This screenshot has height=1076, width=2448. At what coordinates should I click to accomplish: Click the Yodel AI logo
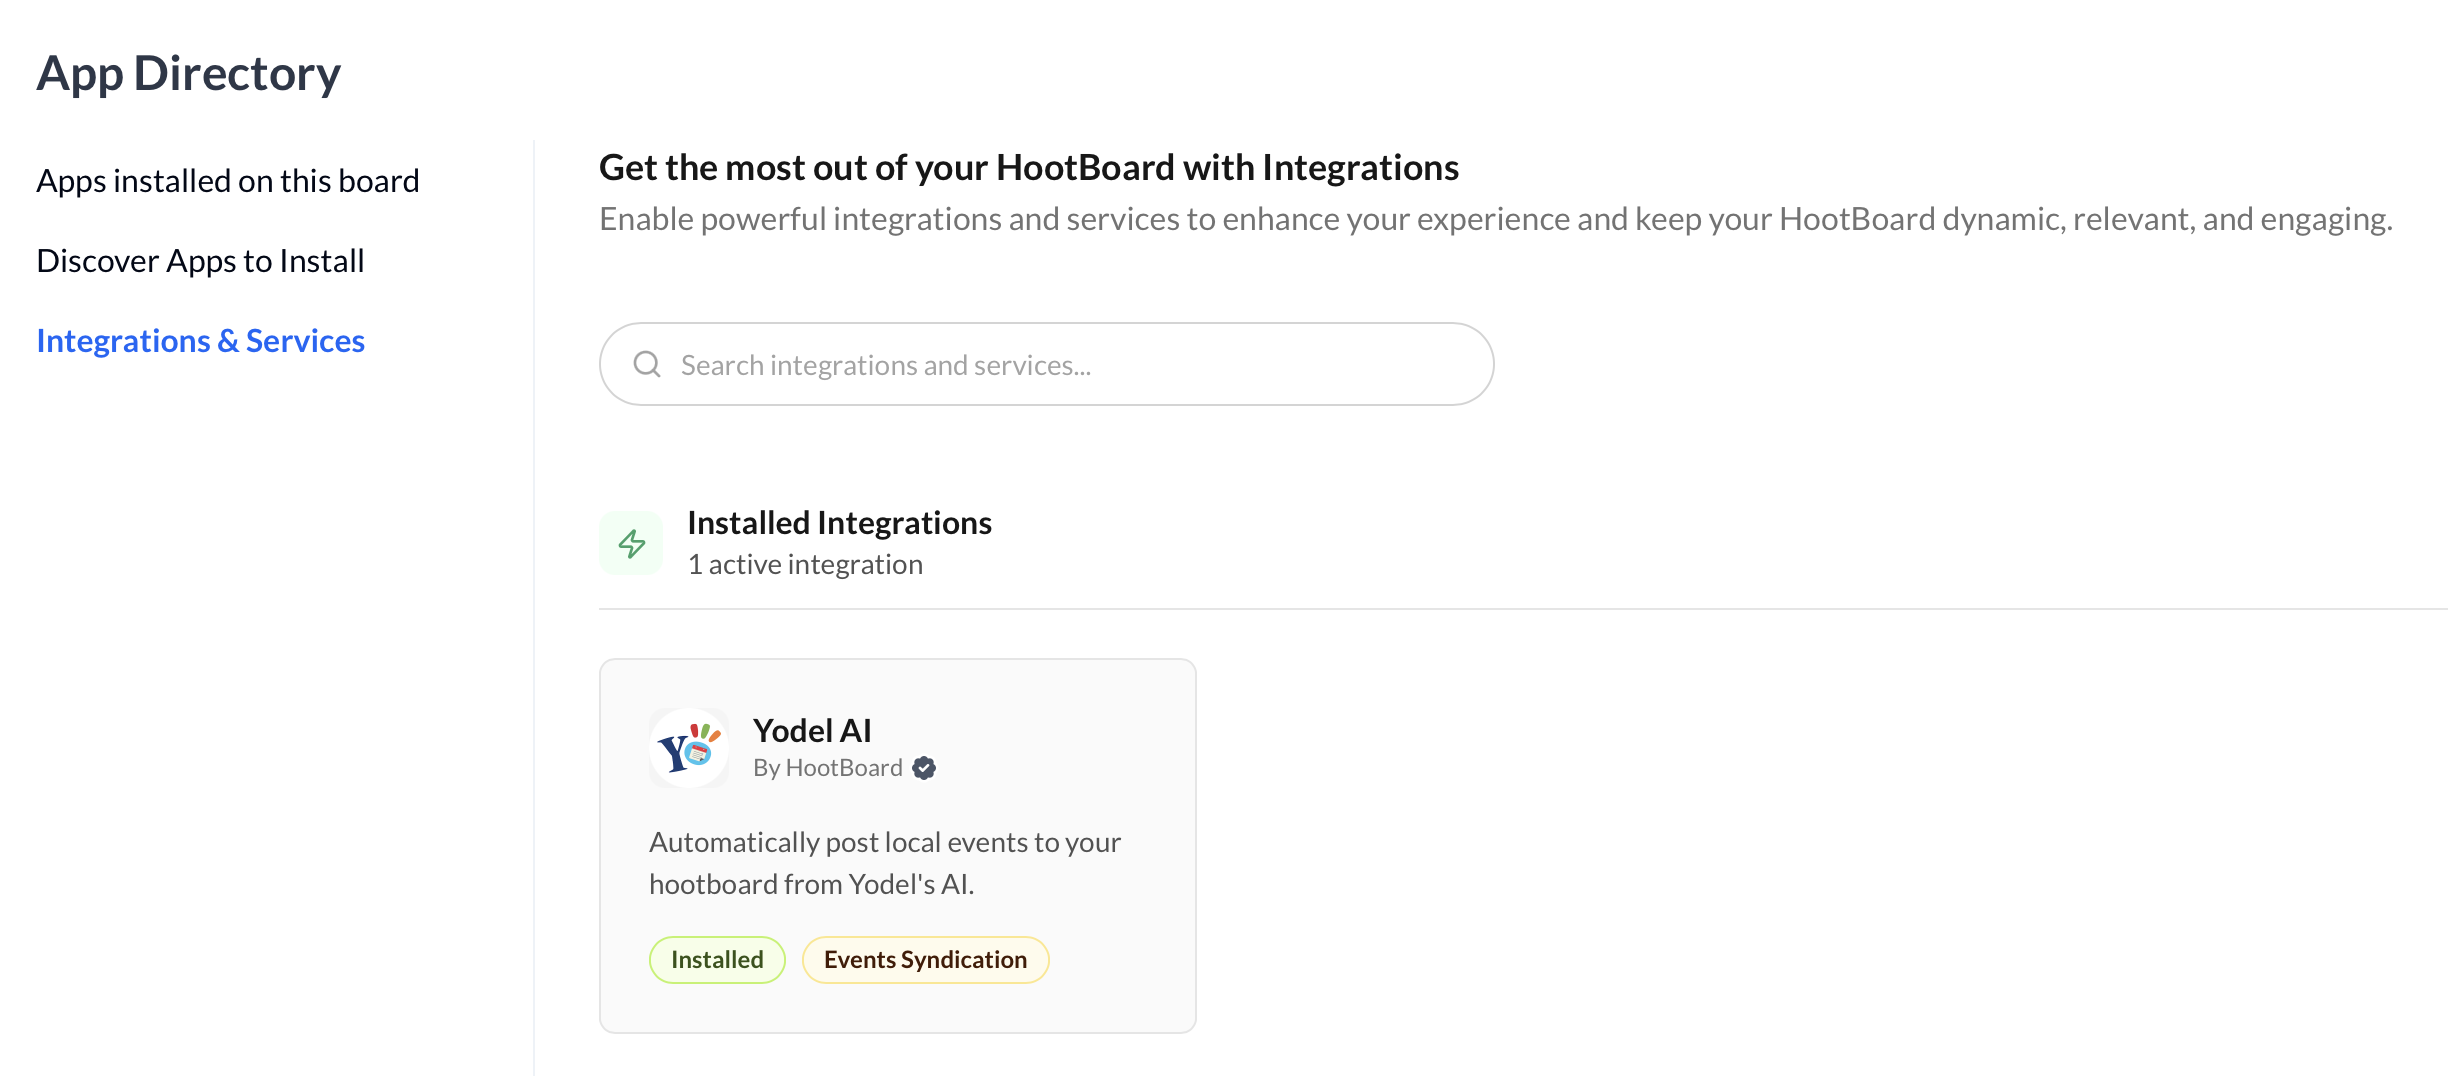point(688,748)
